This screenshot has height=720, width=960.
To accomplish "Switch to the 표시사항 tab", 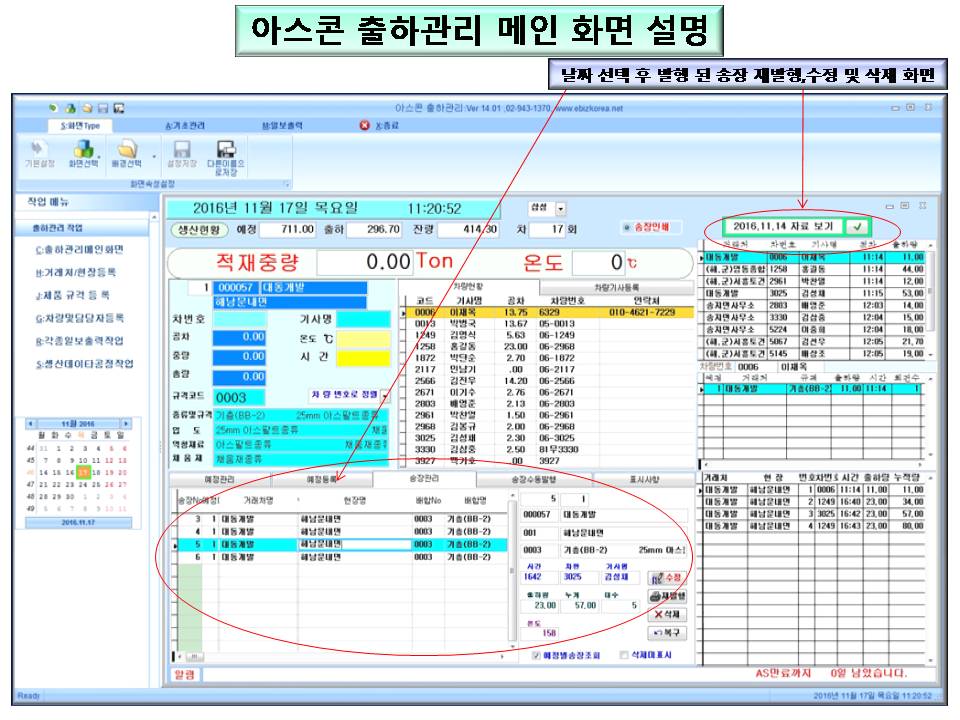I will [644, 479].
